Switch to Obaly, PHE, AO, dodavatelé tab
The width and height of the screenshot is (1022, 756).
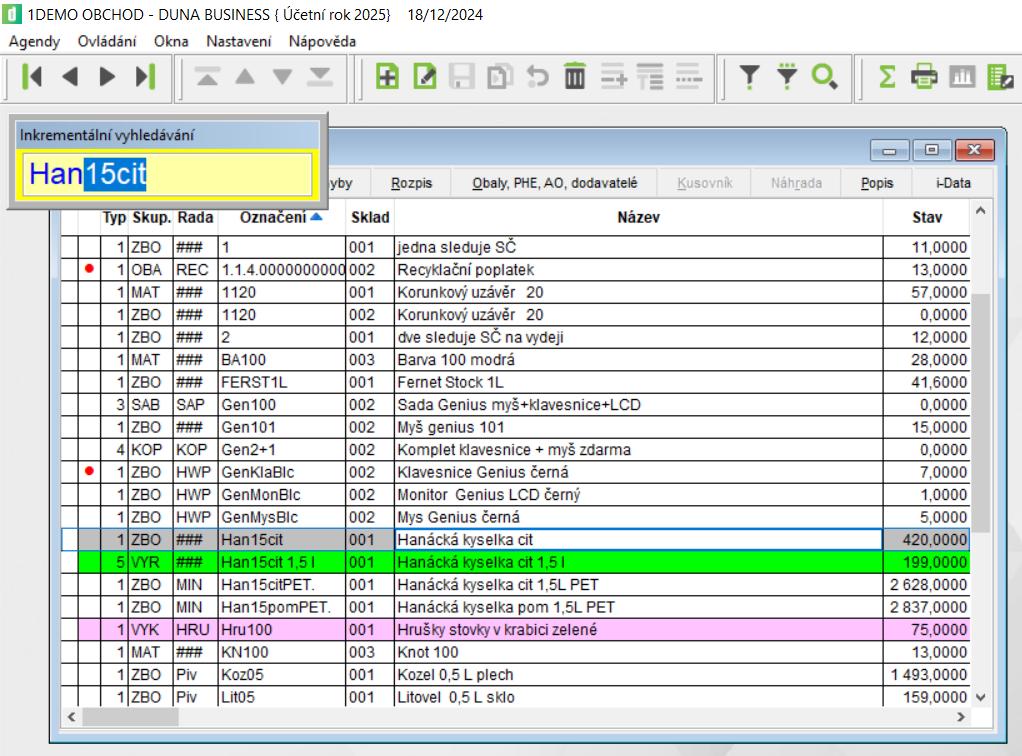tap(555, 183)
